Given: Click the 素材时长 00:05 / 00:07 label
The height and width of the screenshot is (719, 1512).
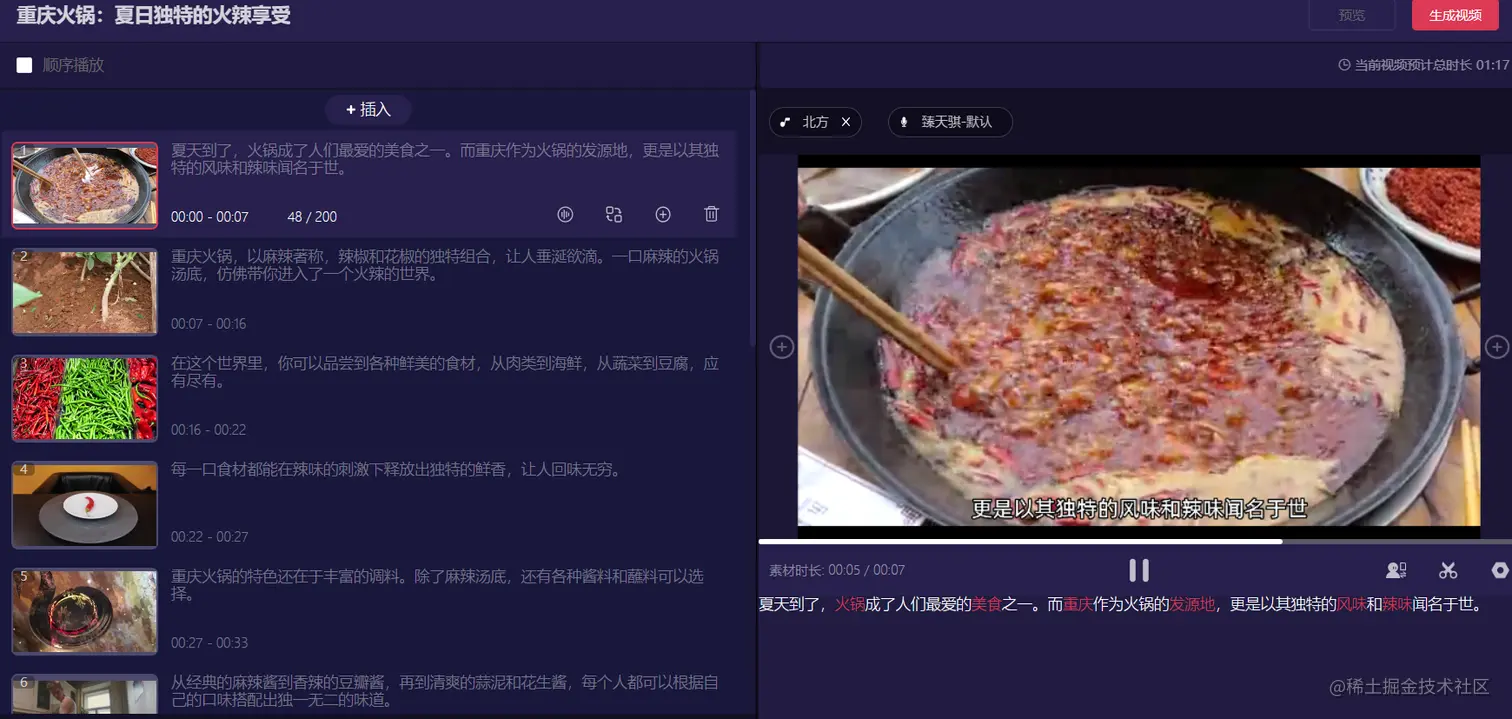Looking at the screenshot, I should tap(837, 570).
